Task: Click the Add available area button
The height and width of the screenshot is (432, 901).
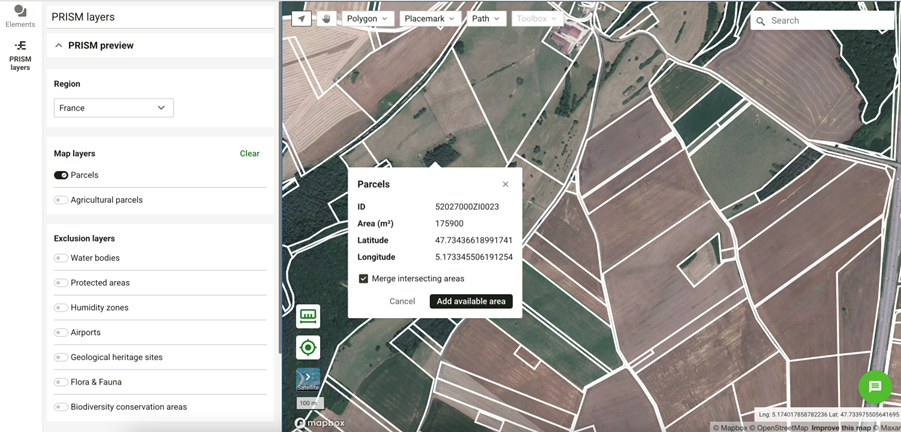Action: click(471, 301)
